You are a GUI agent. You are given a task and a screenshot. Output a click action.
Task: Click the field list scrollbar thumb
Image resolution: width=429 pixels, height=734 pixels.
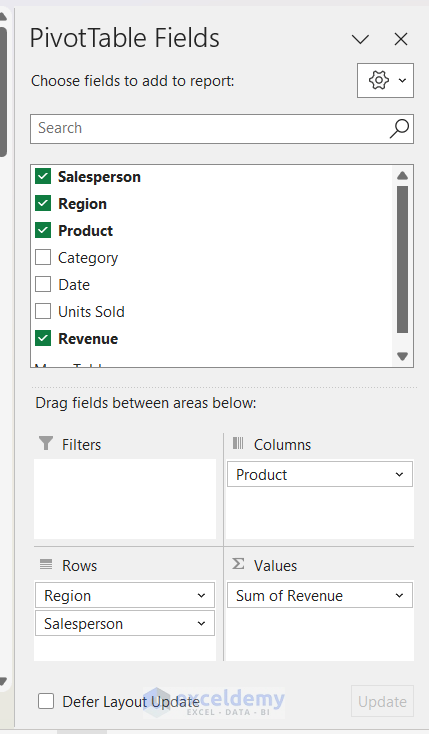coord(402,260)
